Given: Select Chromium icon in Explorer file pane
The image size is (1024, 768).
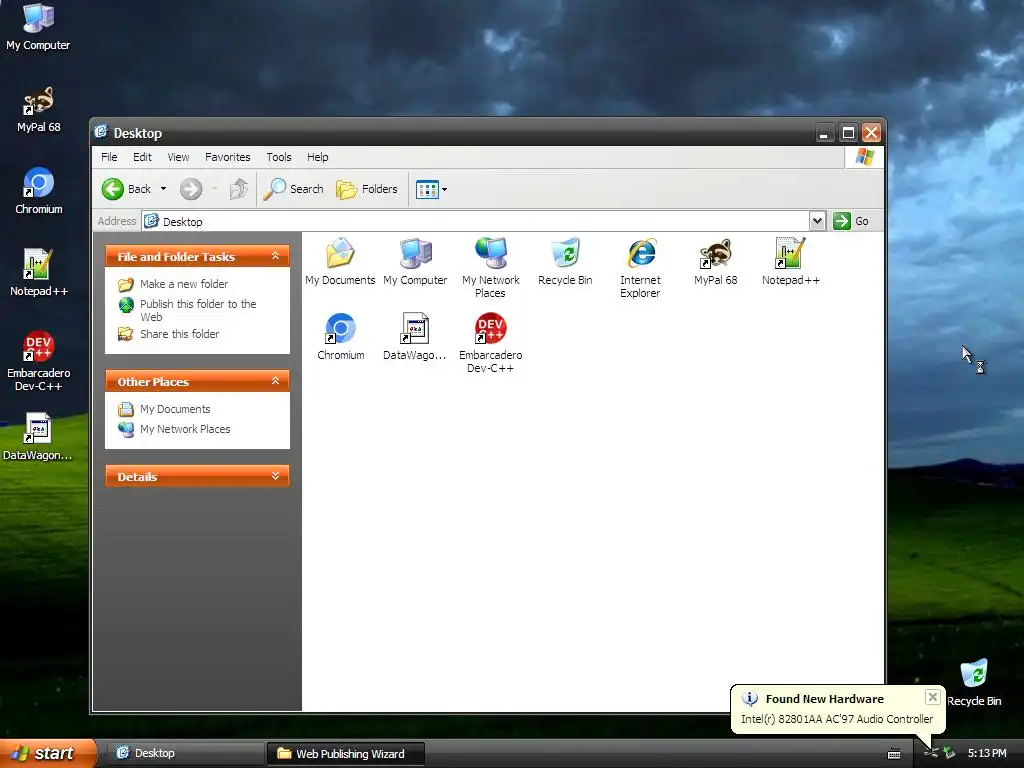Looking at the screenshot, I should [x=340, y=337].
